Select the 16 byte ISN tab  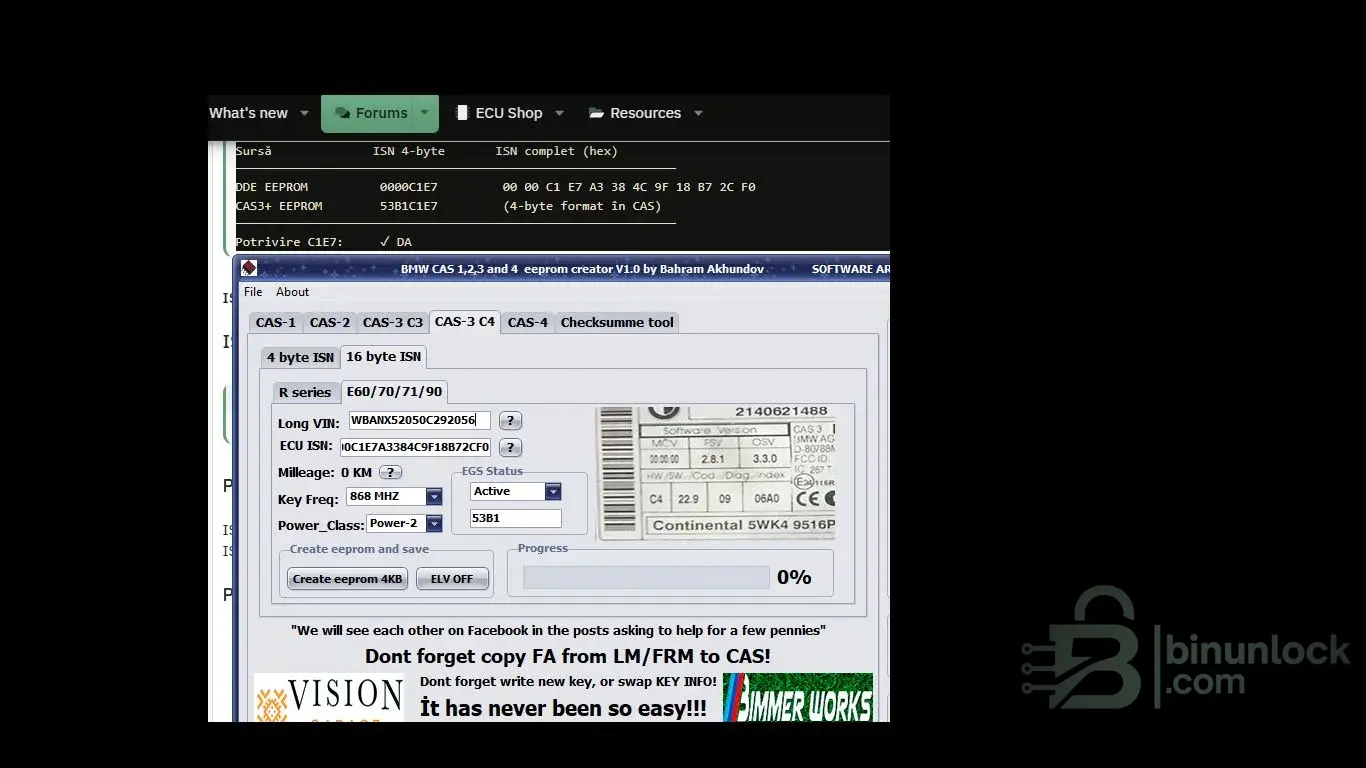click(384, 357)
